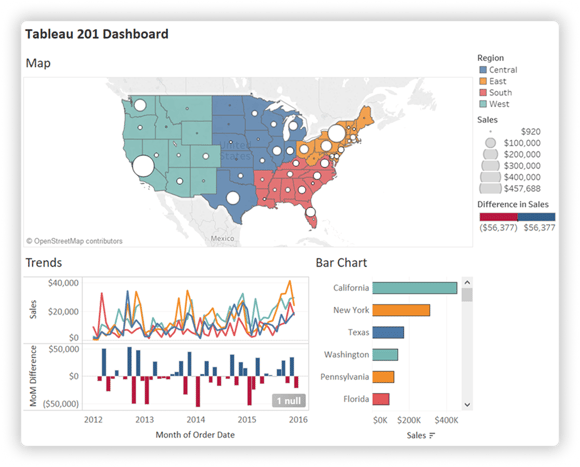Click the sort icon next to Sales axis
This screenshot has width=580, height=467.
(x=432, y=436)
